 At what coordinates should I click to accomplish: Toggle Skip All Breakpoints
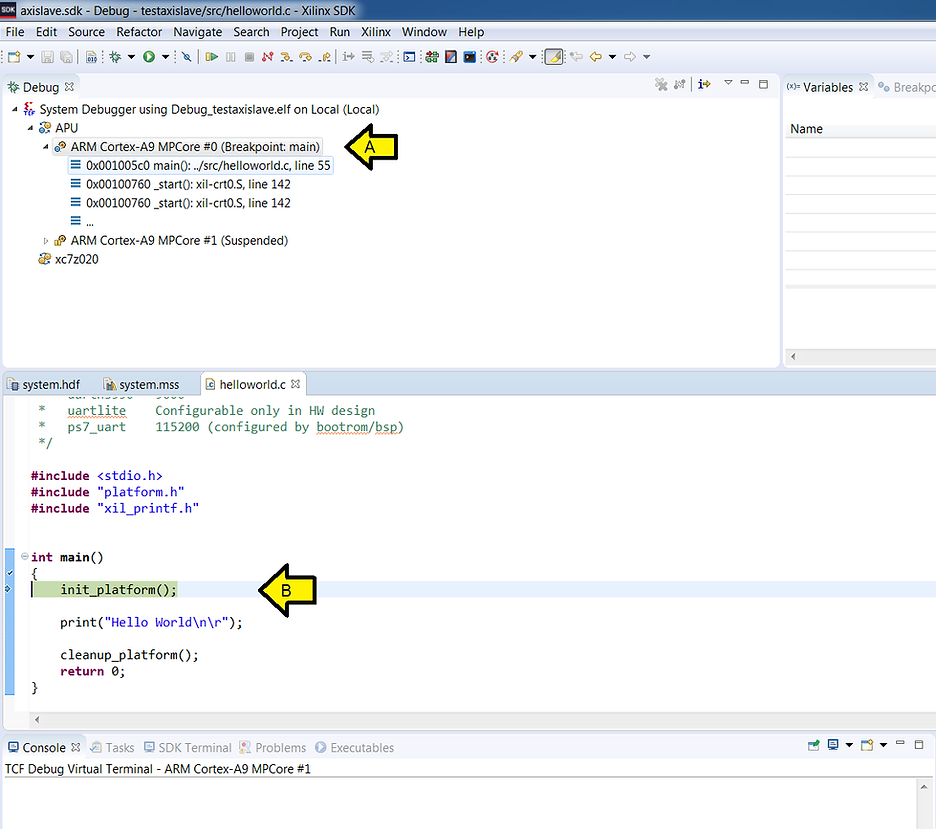(x=187, y=56)
